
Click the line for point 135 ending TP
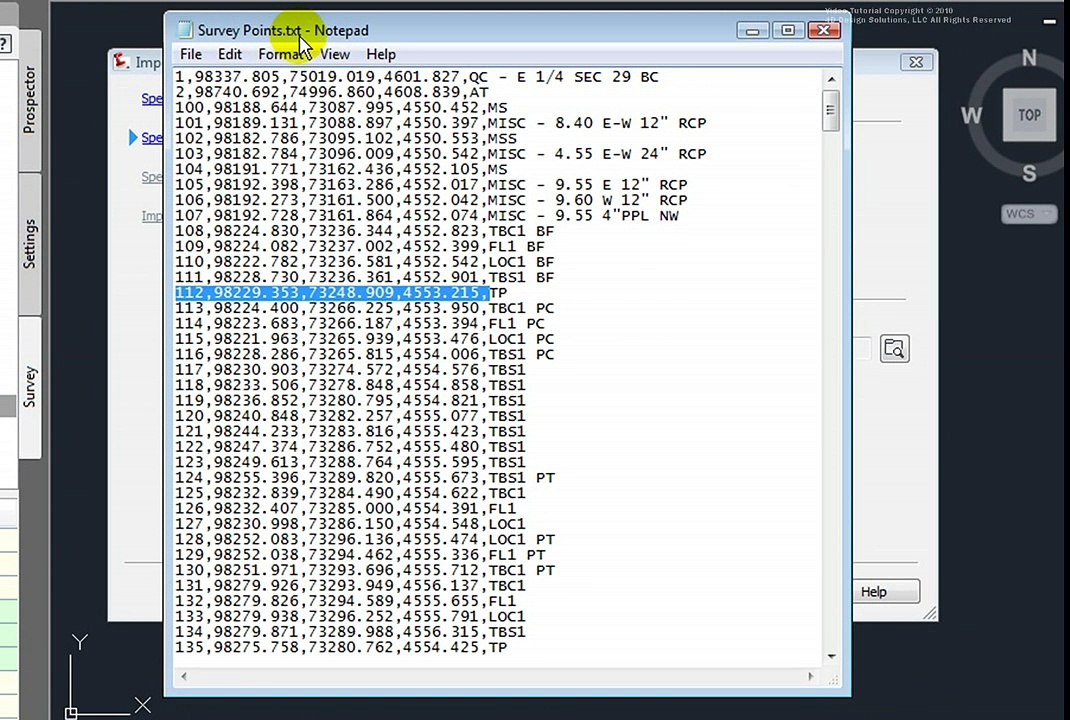pyautogui.click(x=341, y=648)
